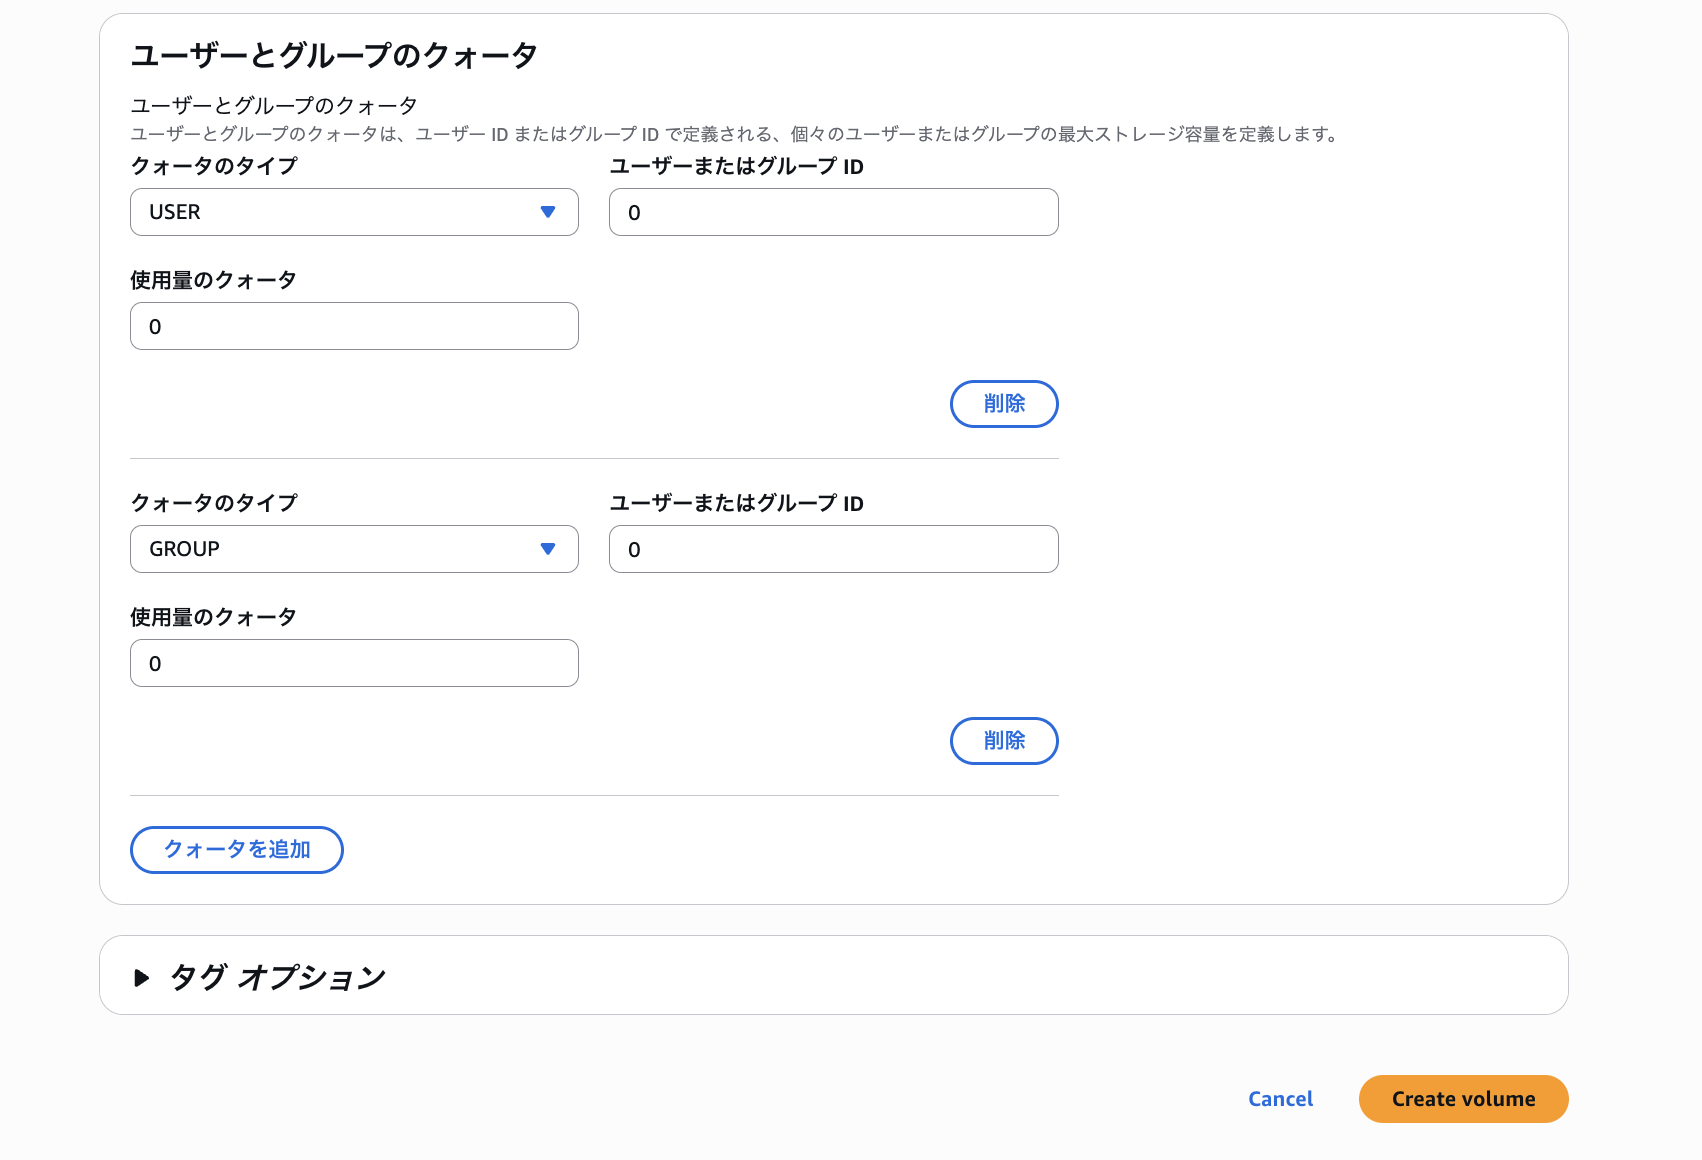
Task: Click the quota description help text
Action: (x=735, y=134)
